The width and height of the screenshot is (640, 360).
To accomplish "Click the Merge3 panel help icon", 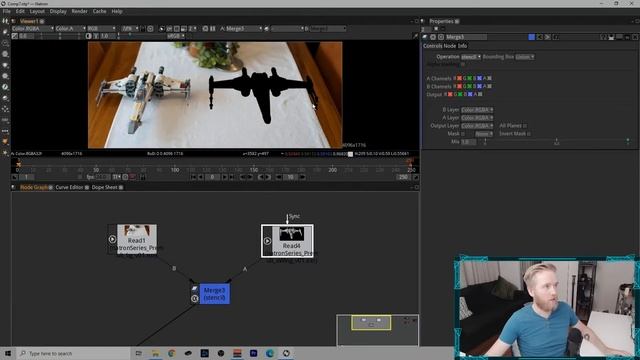I will pos(603,37).
